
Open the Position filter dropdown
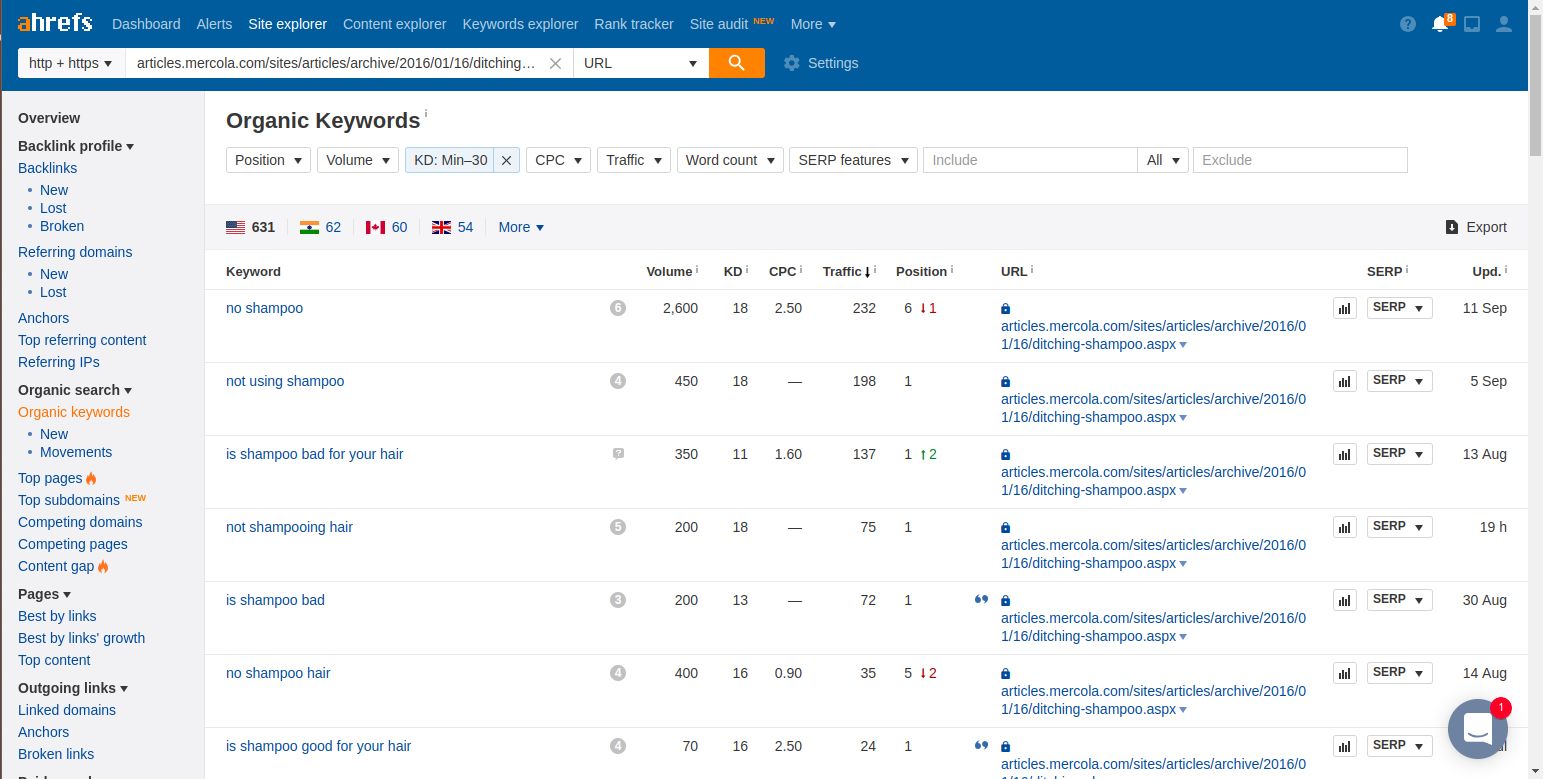tap(268, 160)
